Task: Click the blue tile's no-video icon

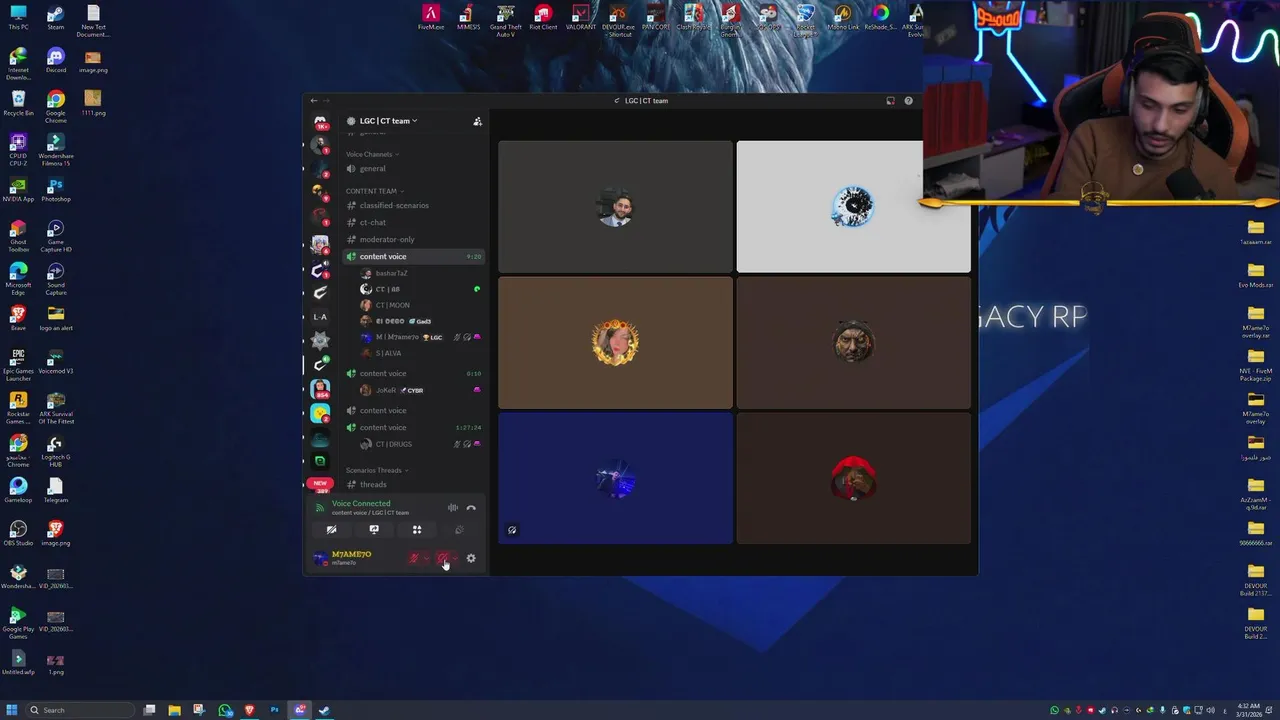Action: coord(512,530)
